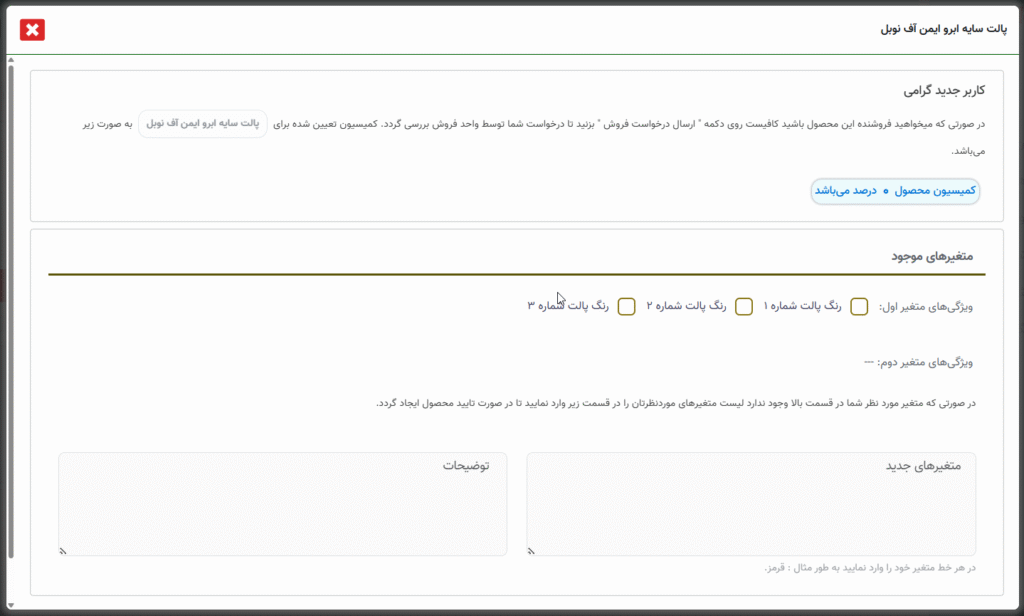
Task: Check the رنگ پالت شماره ۱ checkbox
Action: tap(859, 307)
